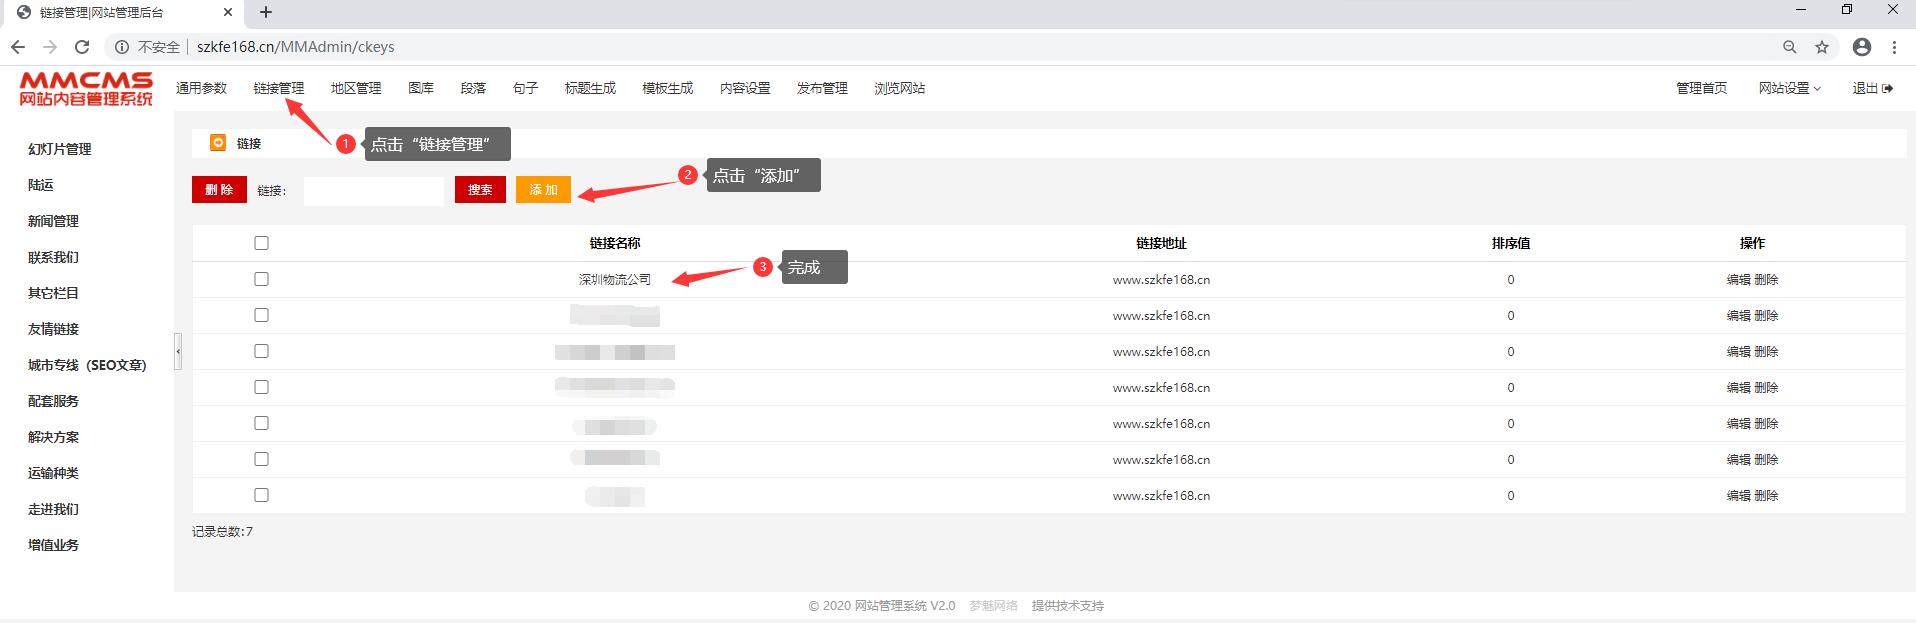The width and height of the screenshot is (1916, 623).
Task: Bookmark this page with the star icon
Action: coord(1822,47)
